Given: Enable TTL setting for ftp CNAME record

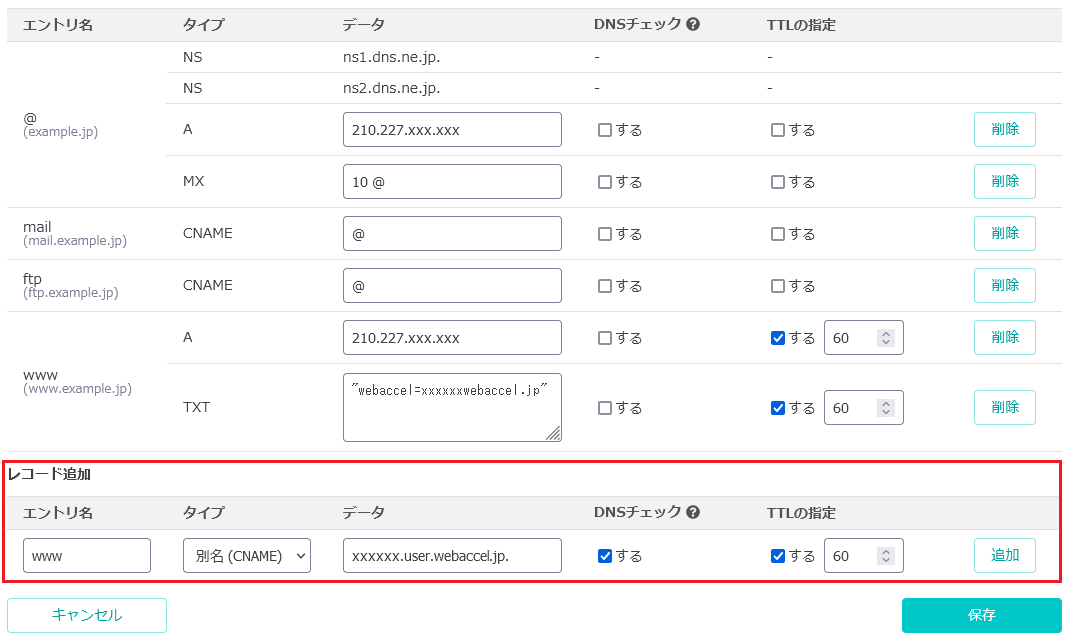Looking at the screenshot, I should [x=777, y=285].
